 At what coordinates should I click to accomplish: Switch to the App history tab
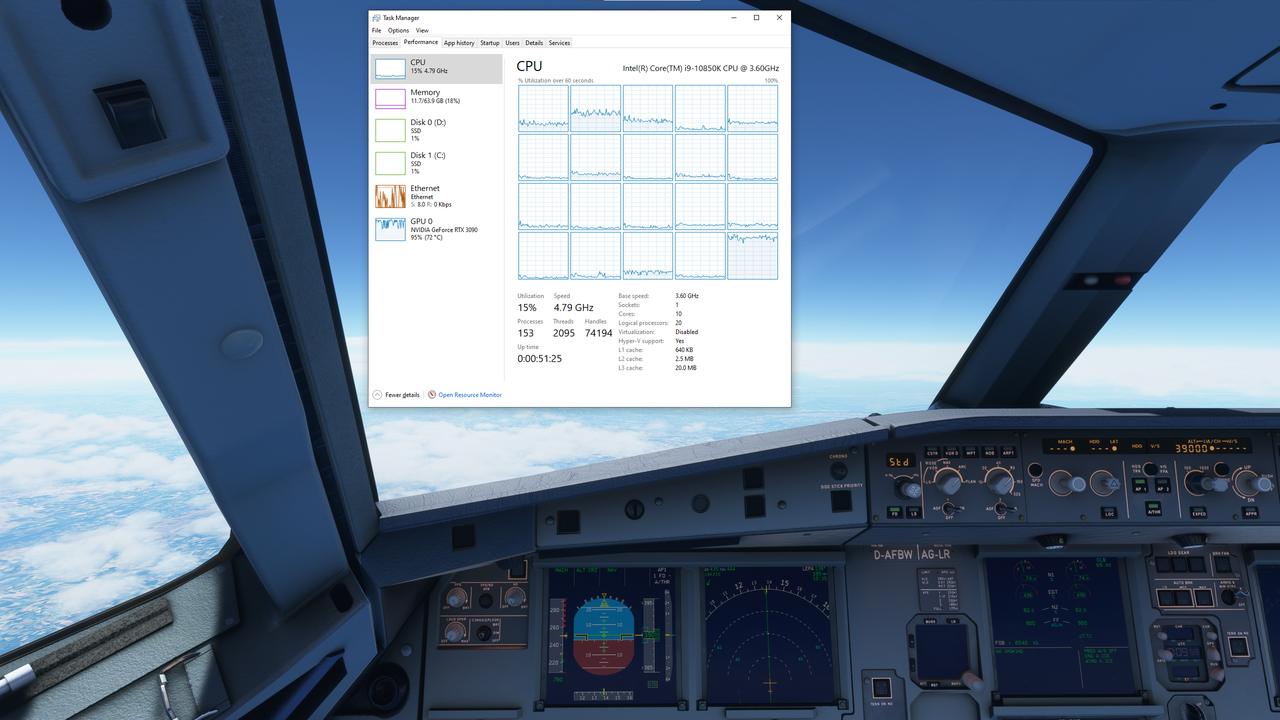tap(459, 43)
